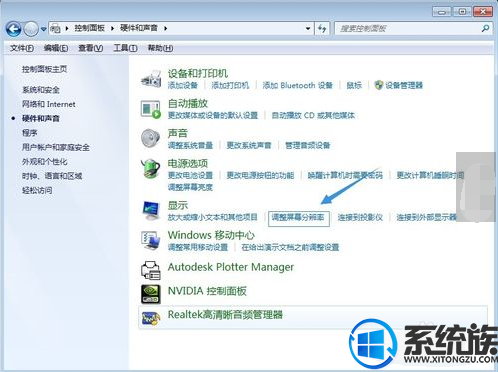The width and height of the screenshot is (498, 372).
Task: Open the 声音 heading
Action: tap(178, 133)
